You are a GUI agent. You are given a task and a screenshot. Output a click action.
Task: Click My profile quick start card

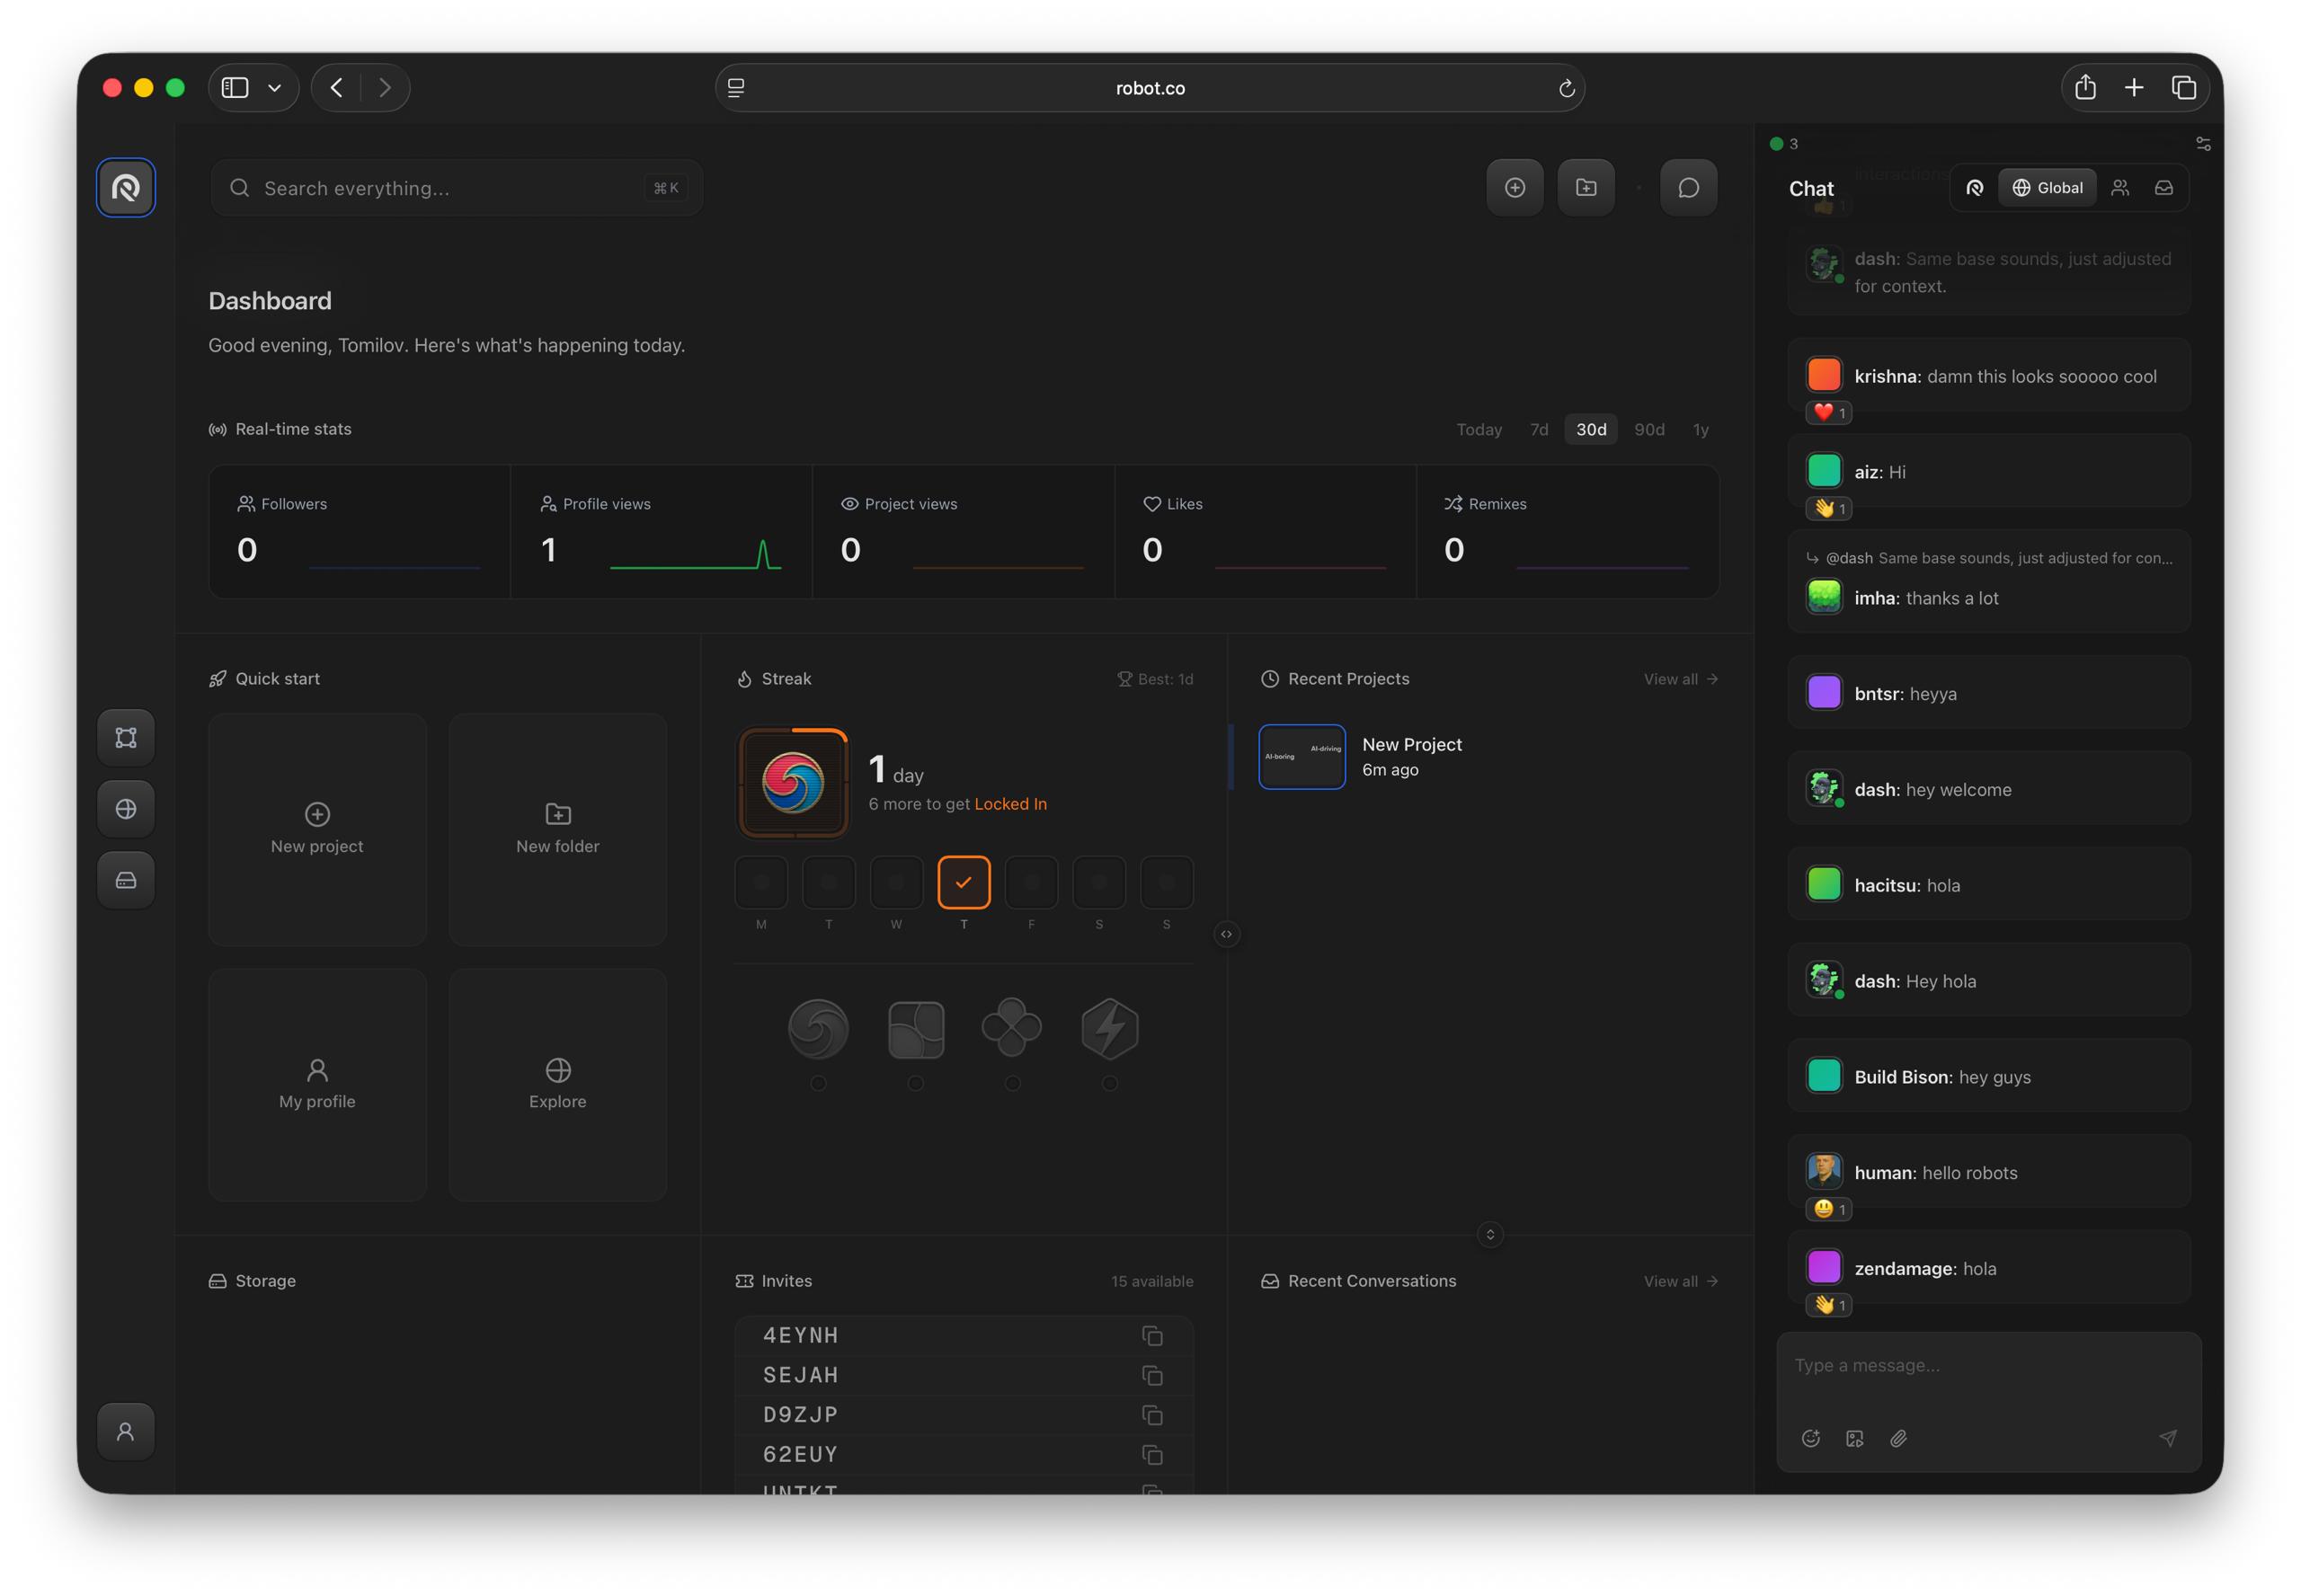pyautogui.click(x=317, y=1085)
